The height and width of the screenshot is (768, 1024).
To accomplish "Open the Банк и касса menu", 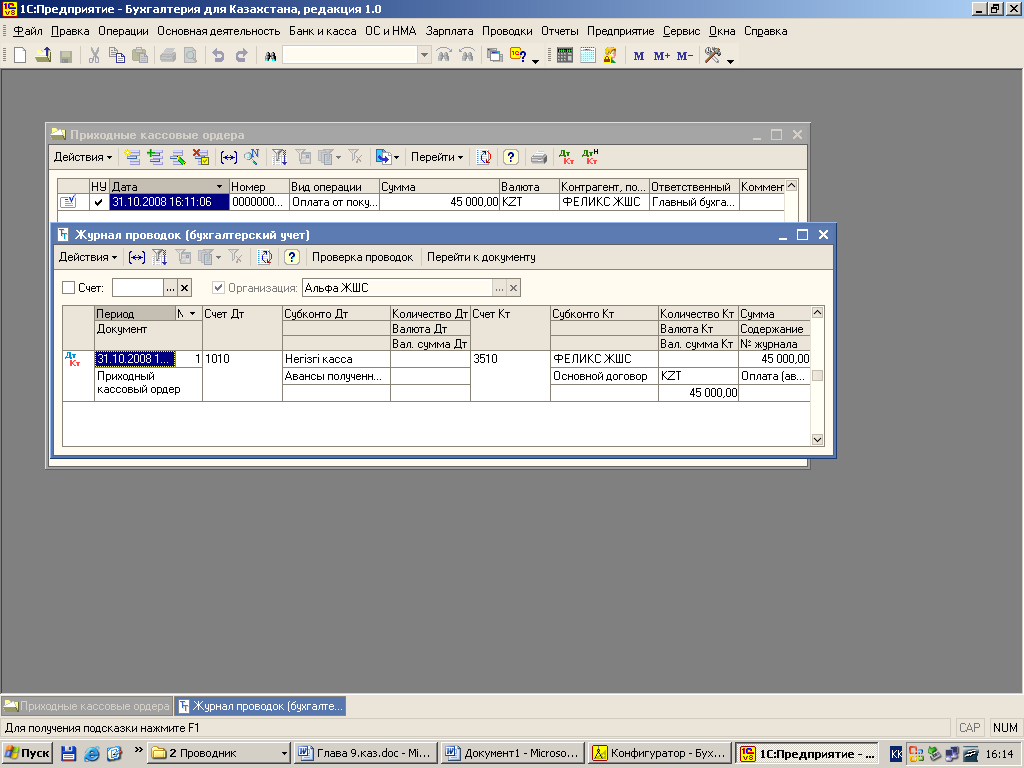I will (x=323, y=31).
